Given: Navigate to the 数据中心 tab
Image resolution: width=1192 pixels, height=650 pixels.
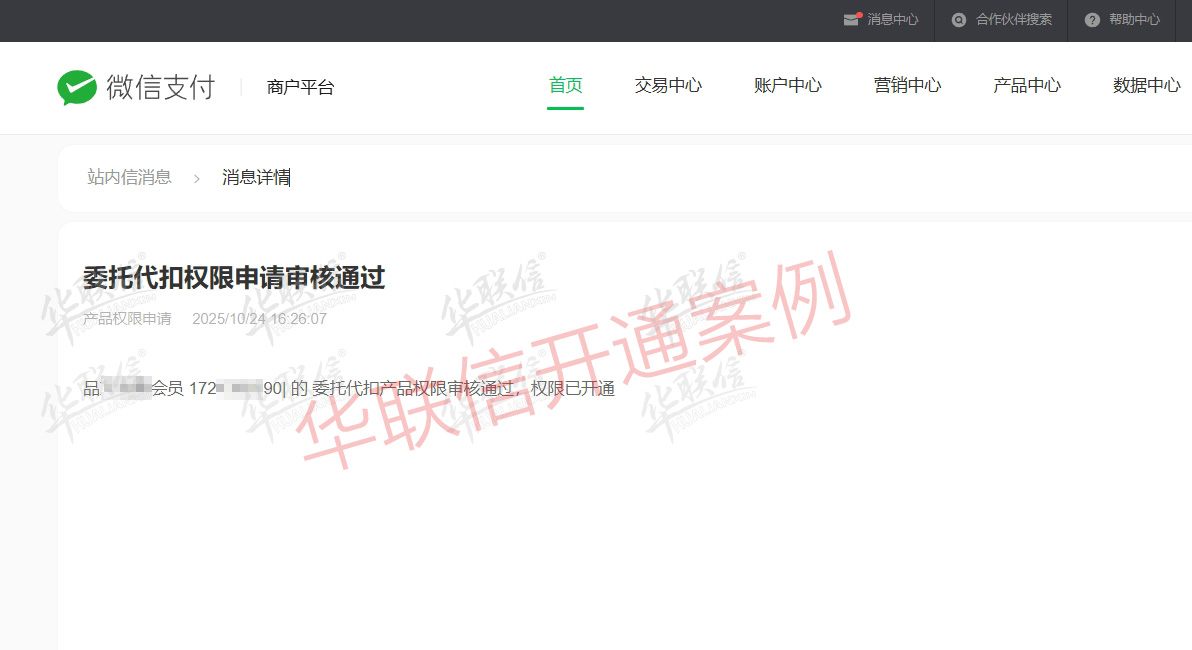Looking at the screenshot, I should pos(1146,86).
